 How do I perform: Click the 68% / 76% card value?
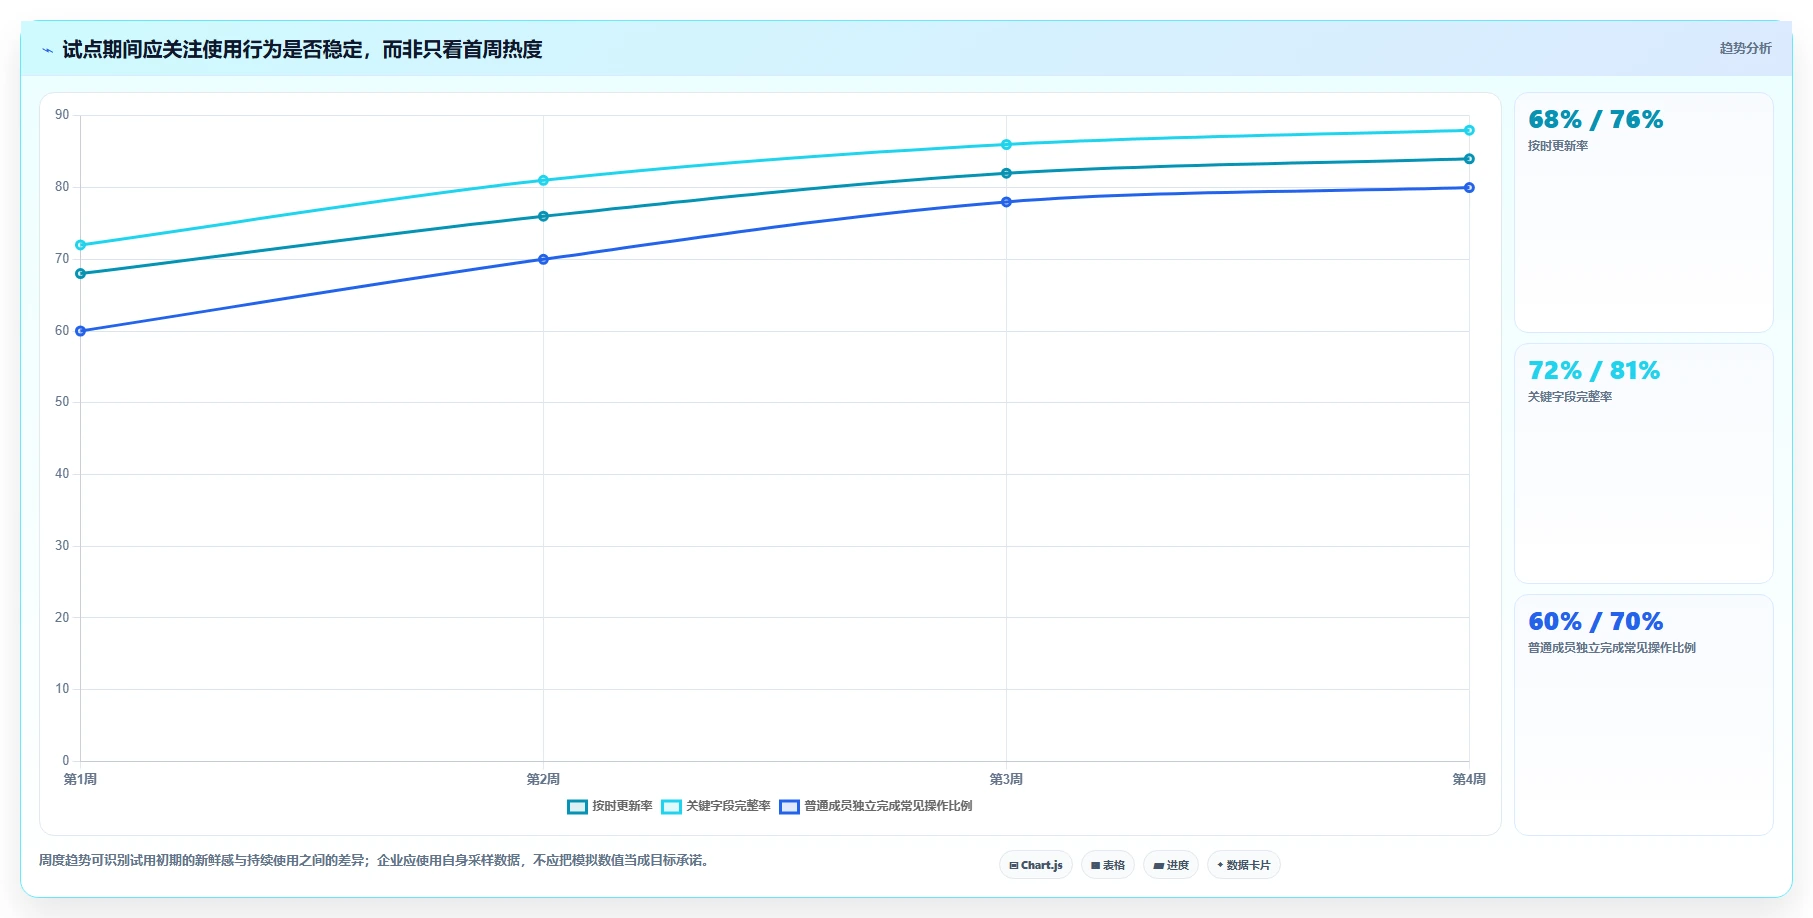coord(1595,120)
